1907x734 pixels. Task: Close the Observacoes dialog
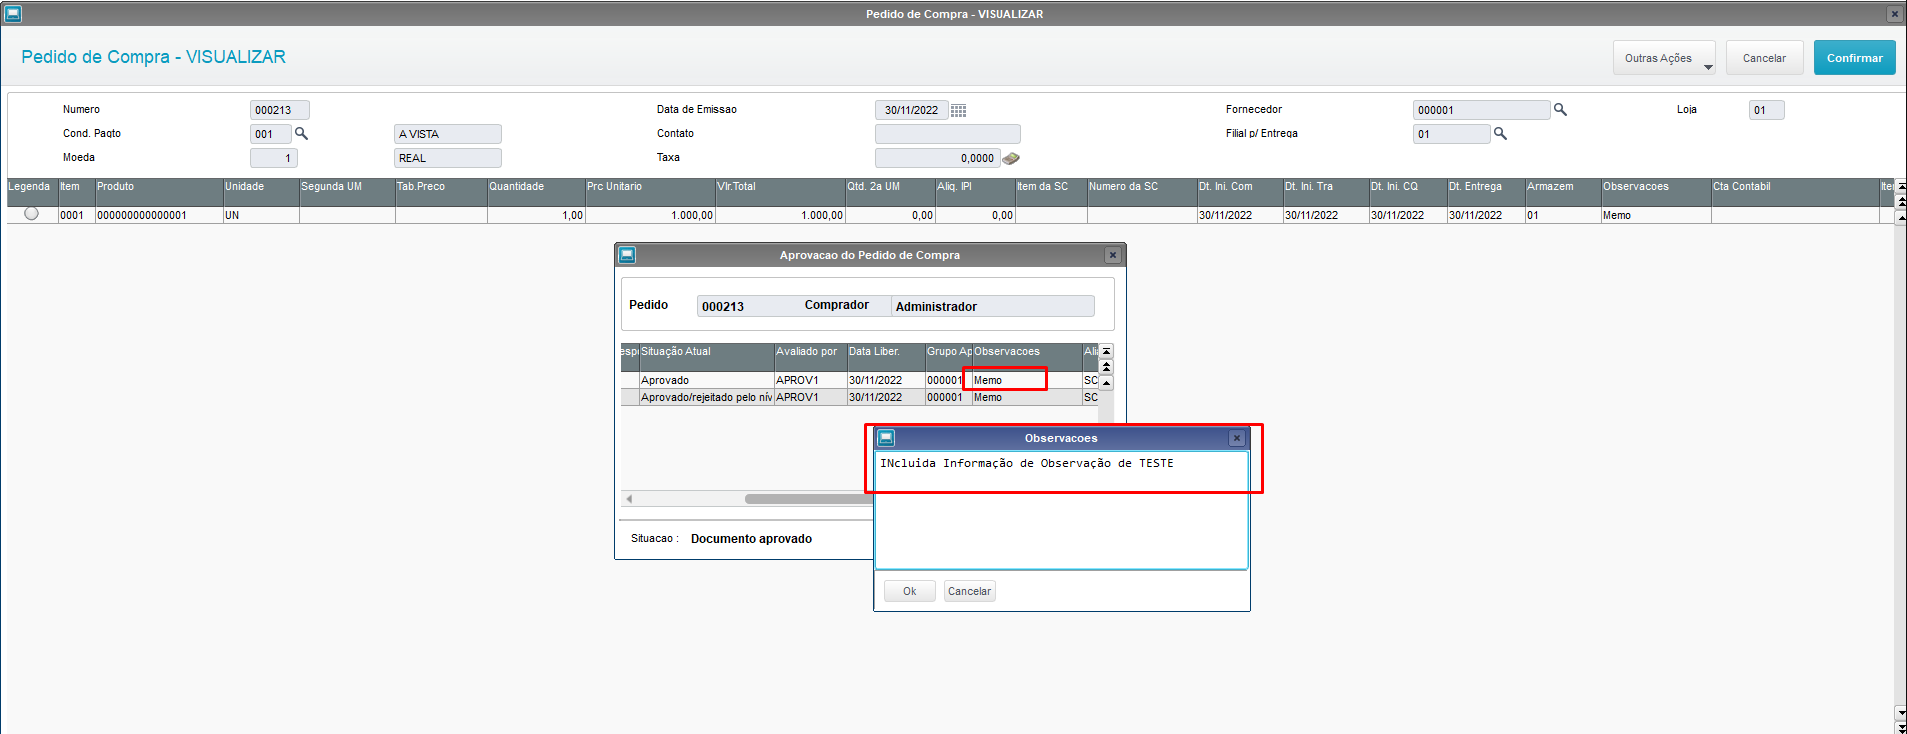[x=1237, y=438]
